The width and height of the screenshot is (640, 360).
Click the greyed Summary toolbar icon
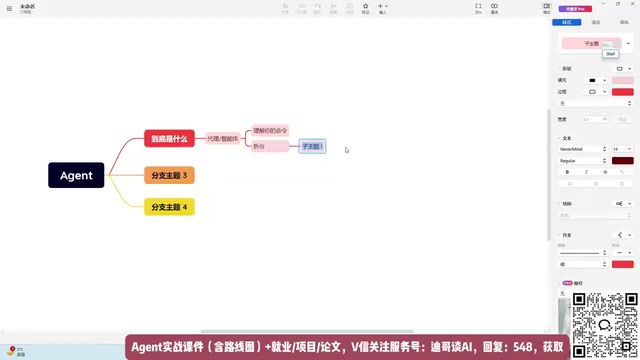pyautogui.click(x=349, y=8)
